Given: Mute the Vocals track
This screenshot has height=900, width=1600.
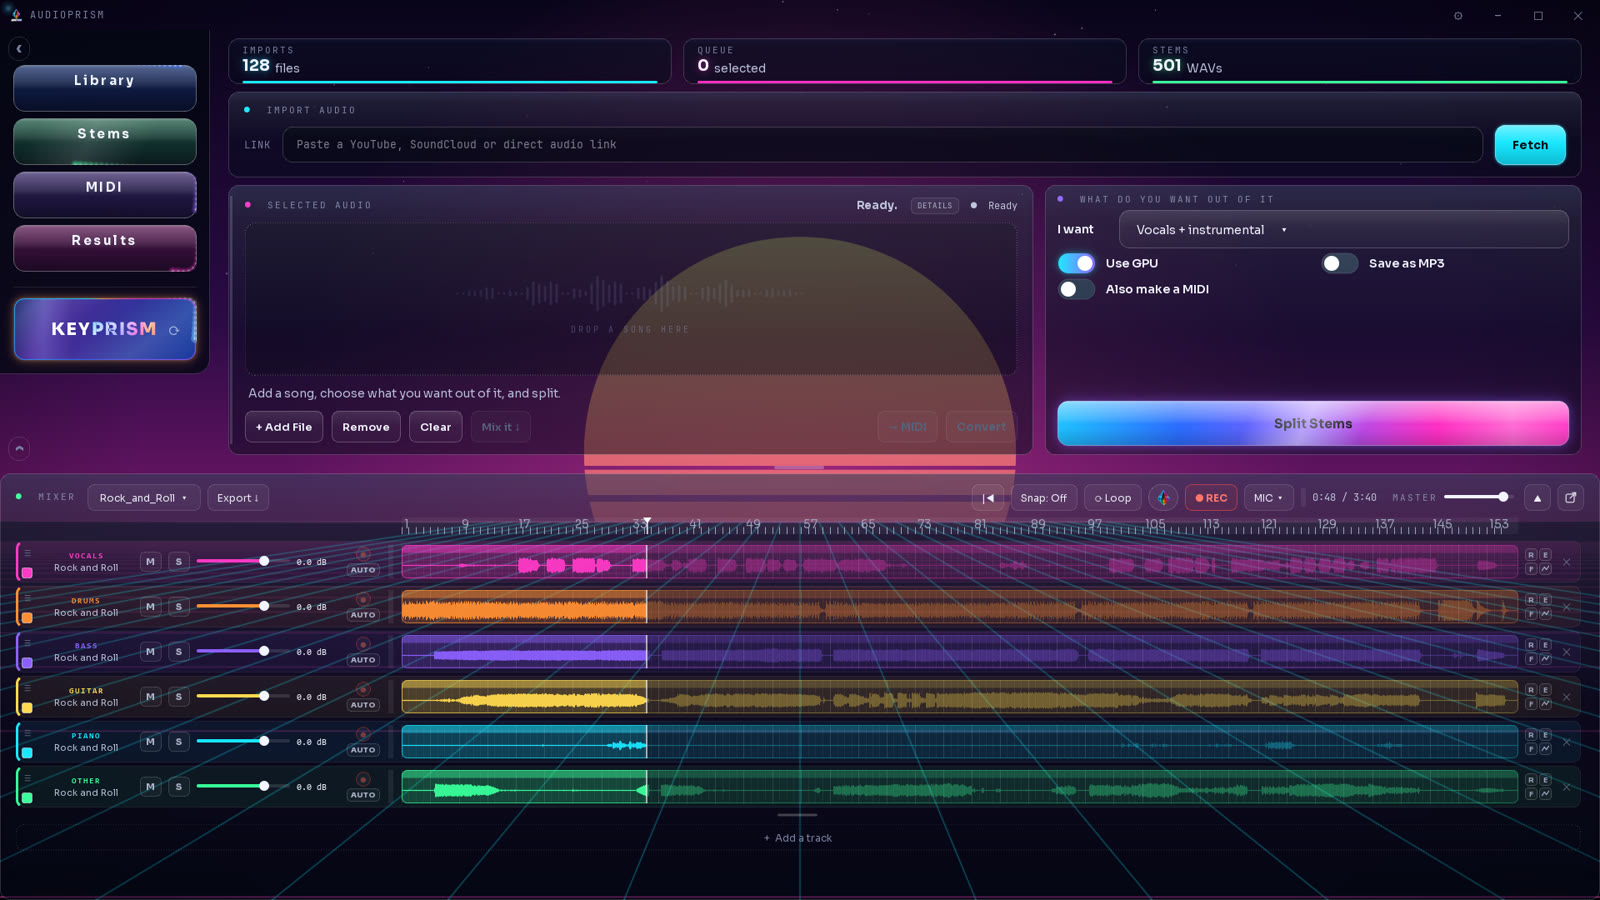Looking at the screenshot, I should click(x=150, y=562).
